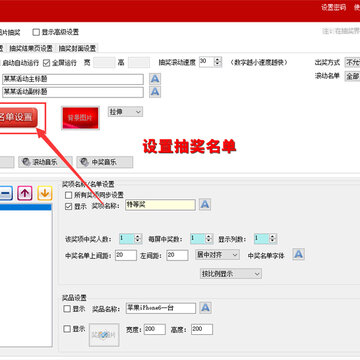Screen dimensions: 360x360
Task: Click the 宽 input box near 全屏运行
Action: pyautogui.click(x=104, y=62)
